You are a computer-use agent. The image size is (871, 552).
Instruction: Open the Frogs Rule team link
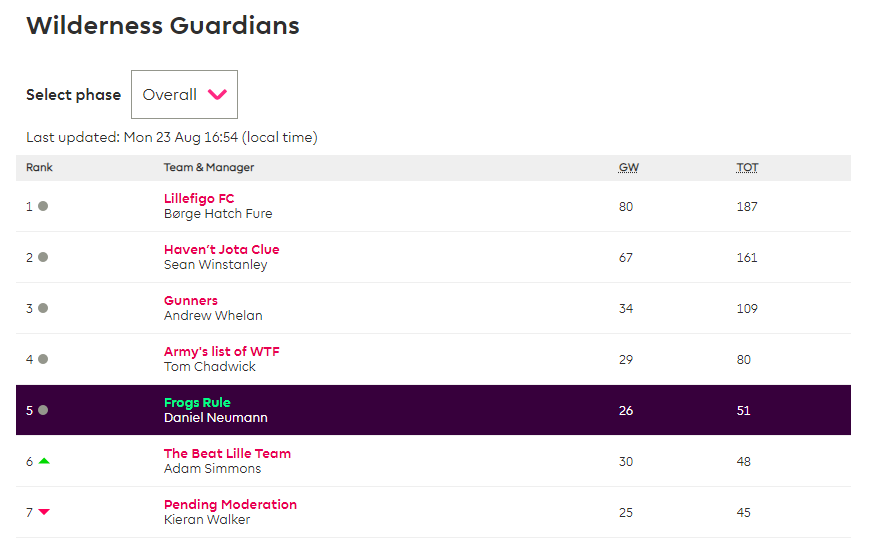197,403
